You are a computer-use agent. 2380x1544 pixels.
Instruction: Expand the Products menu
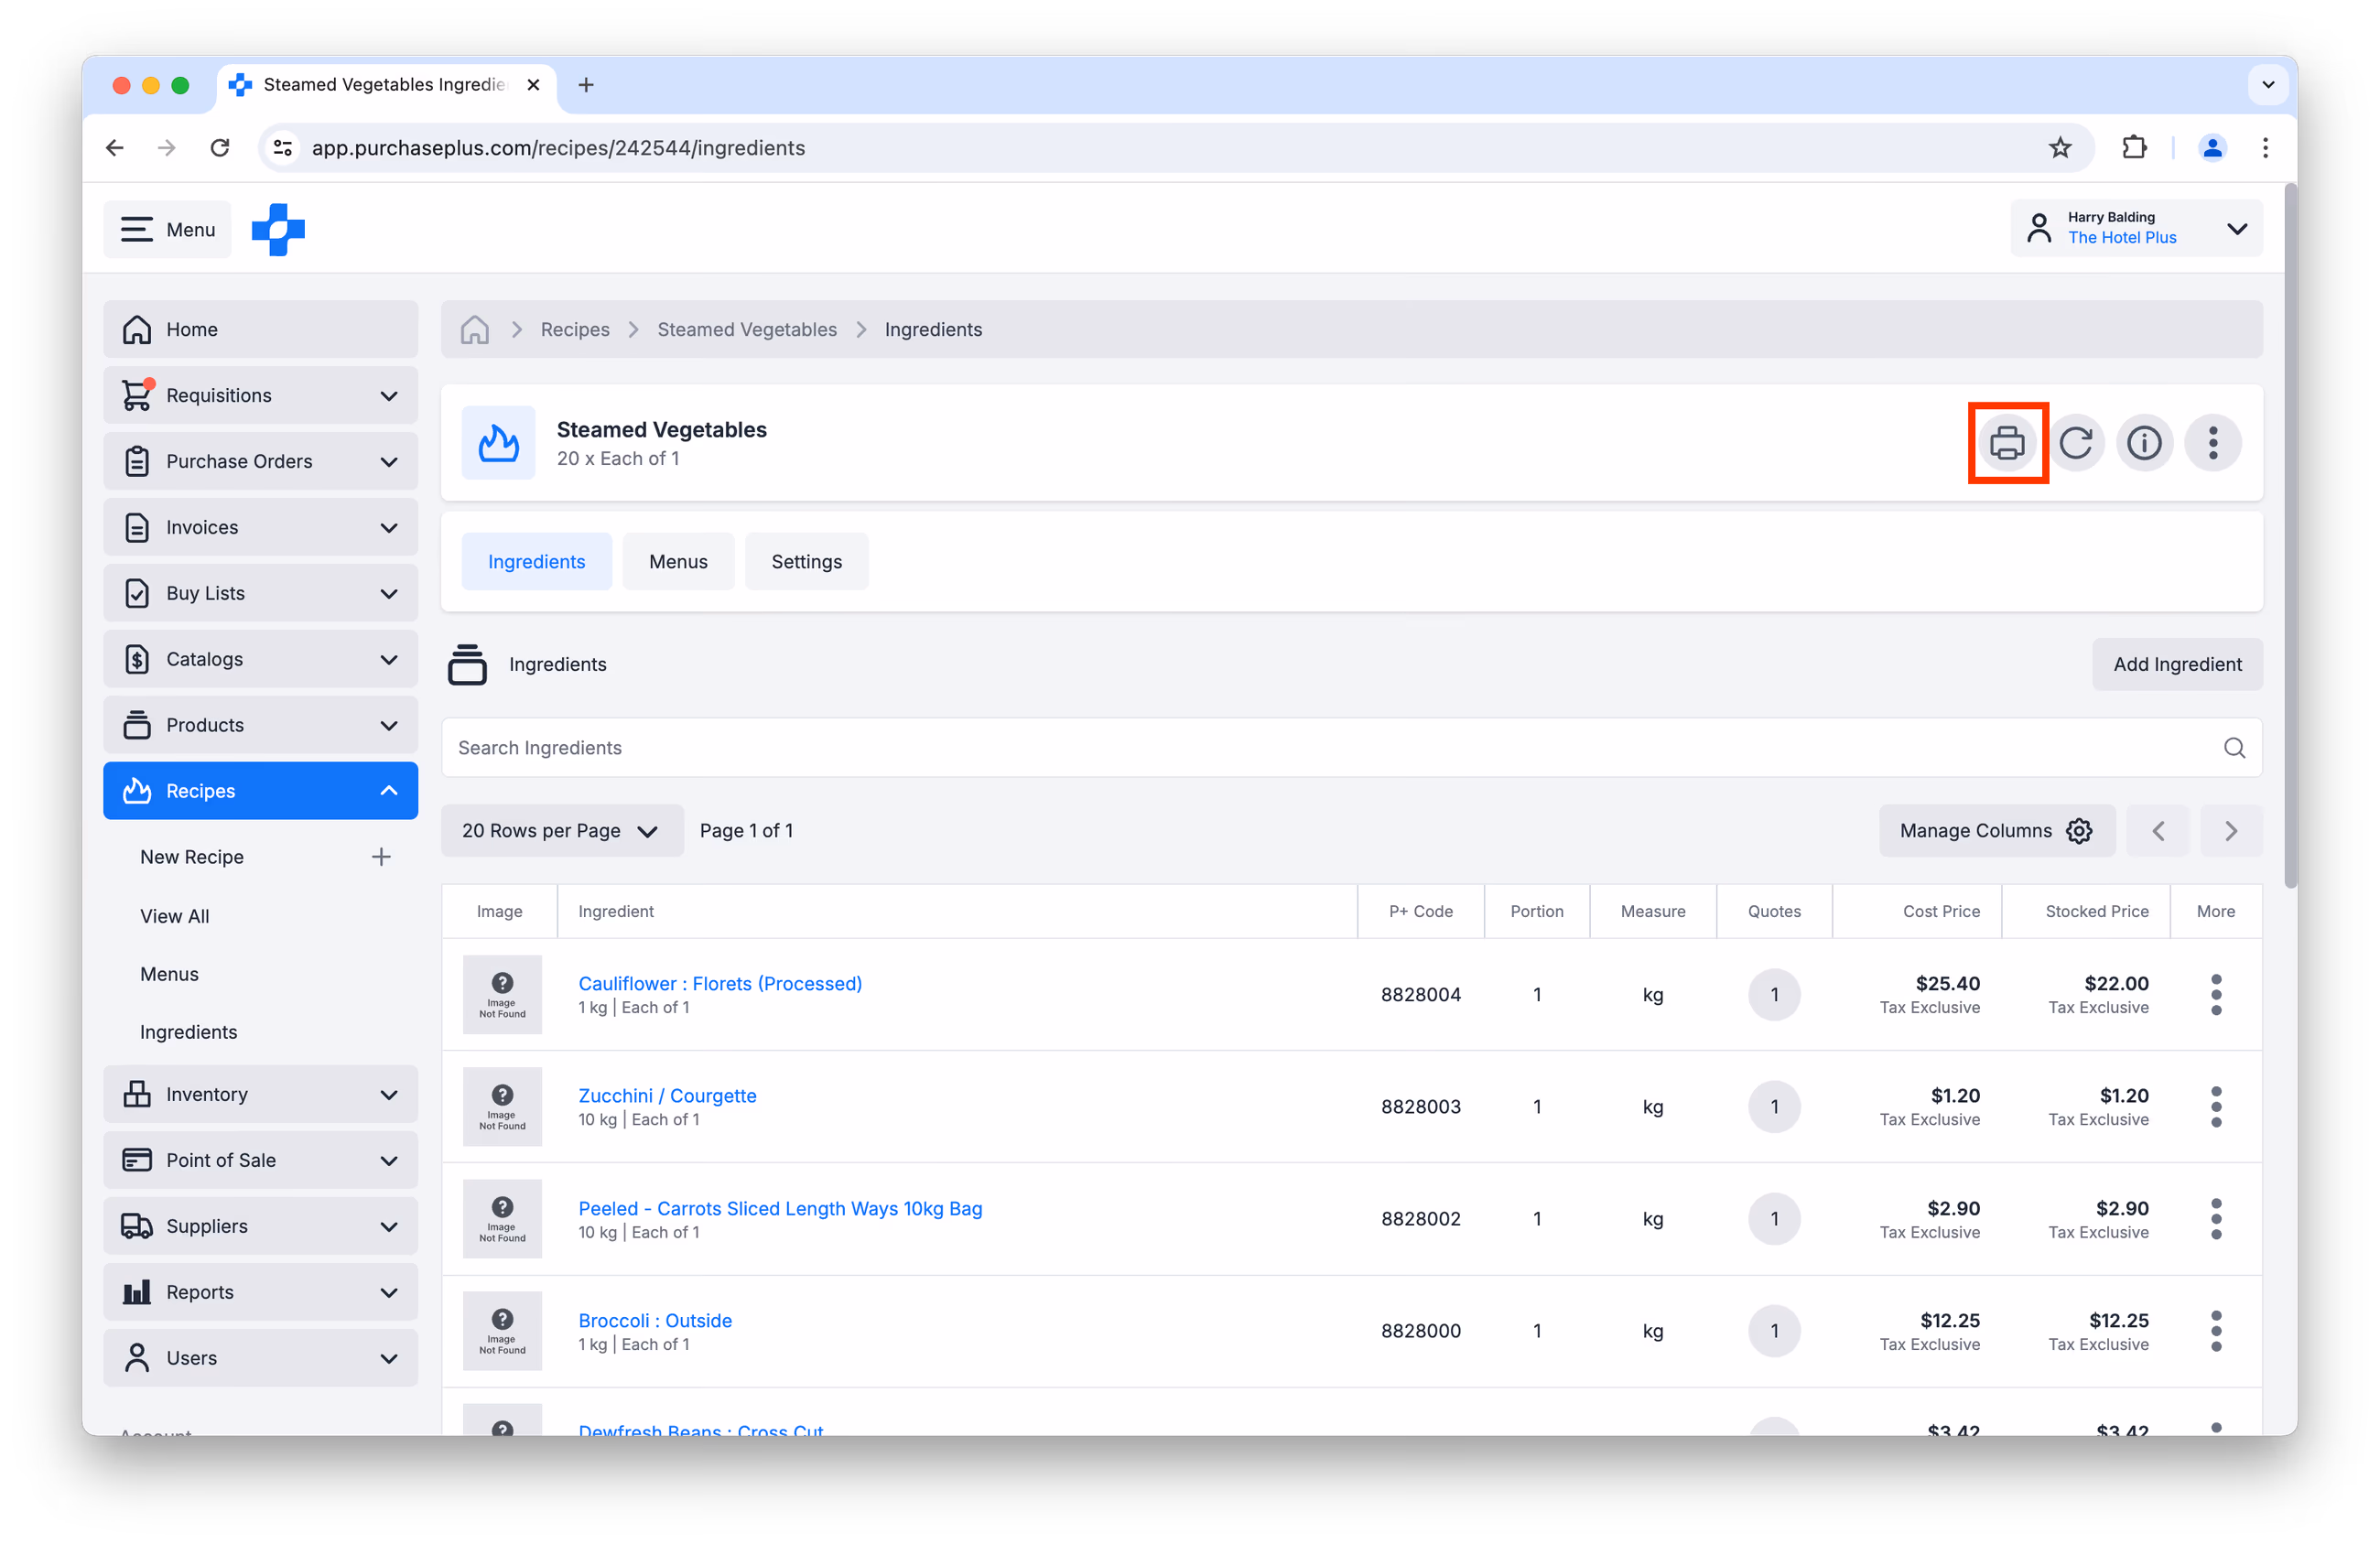pos(261,725)
